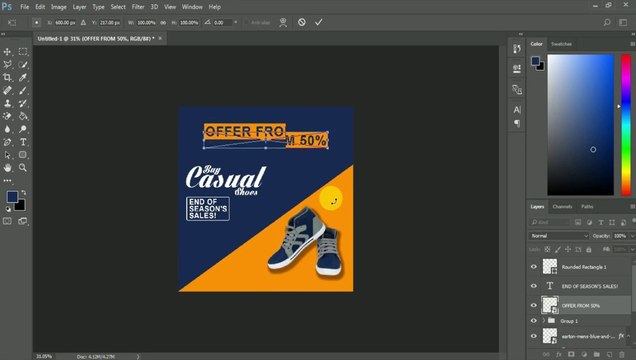Open the Image menu
The width and height of the screenshot is (636, 360).
pos(58,7)
